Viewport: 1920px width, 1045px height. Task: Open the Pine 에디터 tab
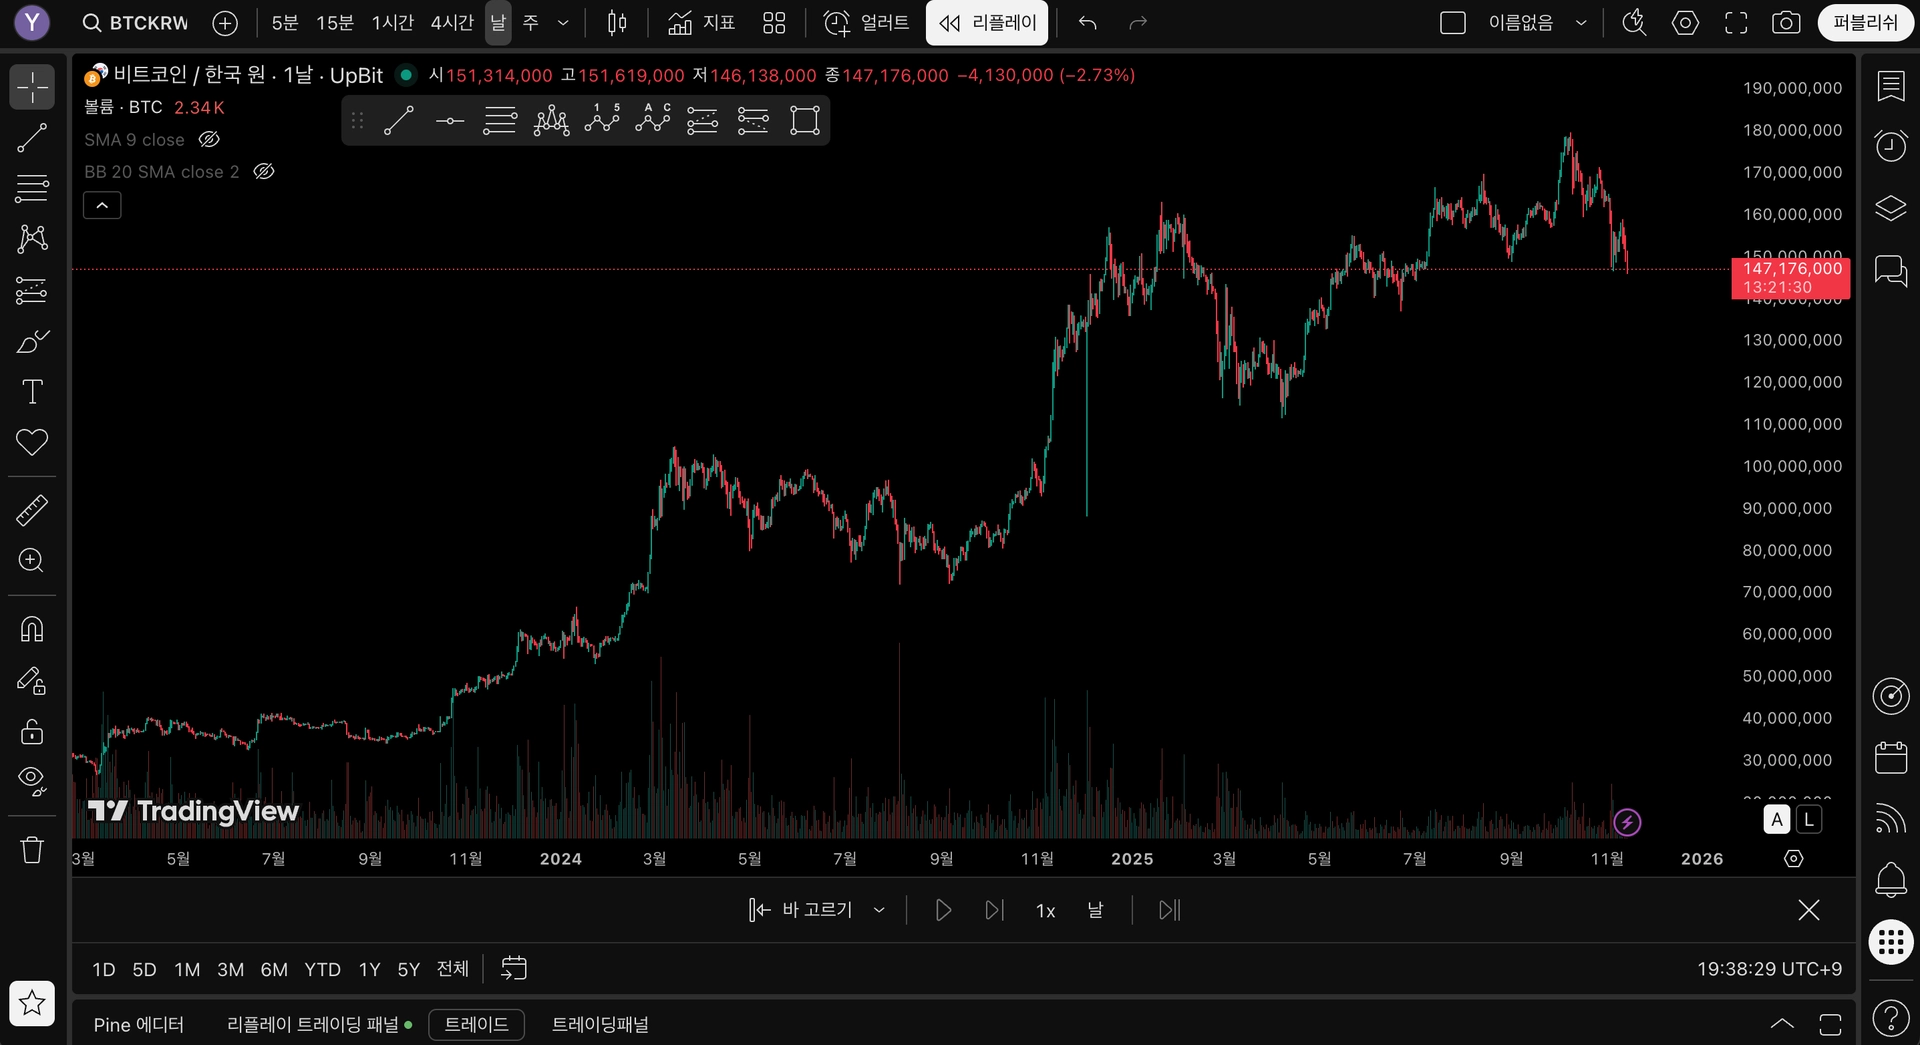139,1025
